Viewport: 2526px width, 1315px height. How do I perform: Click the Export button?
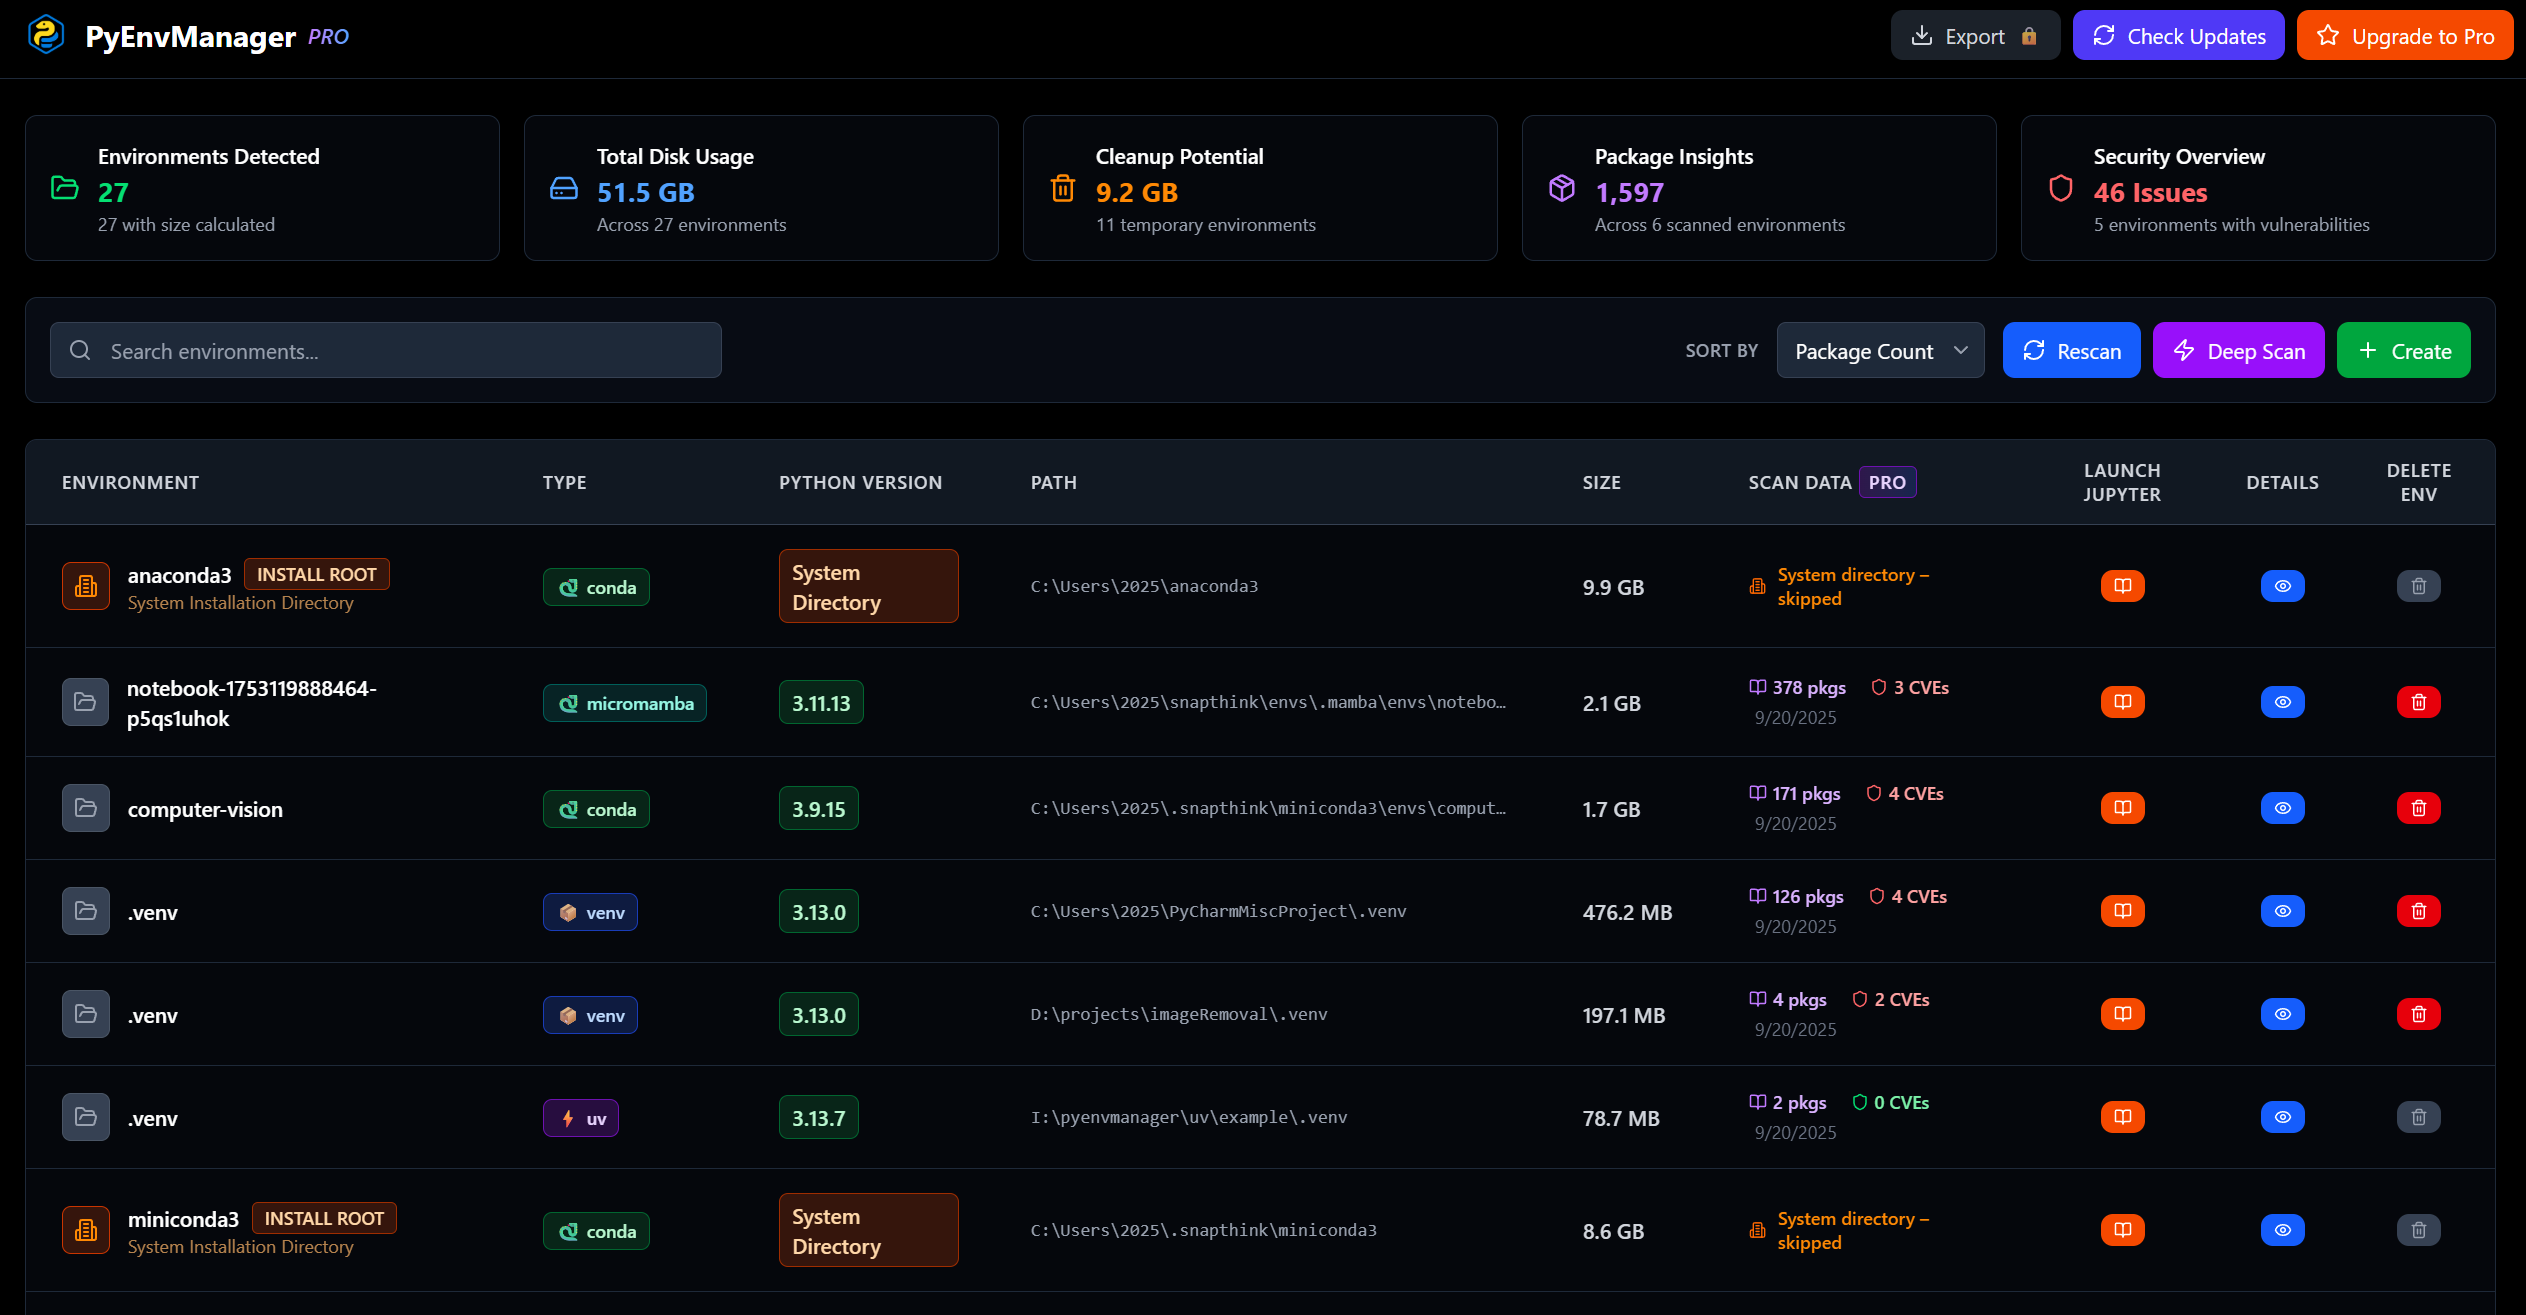click(1974, 36)
